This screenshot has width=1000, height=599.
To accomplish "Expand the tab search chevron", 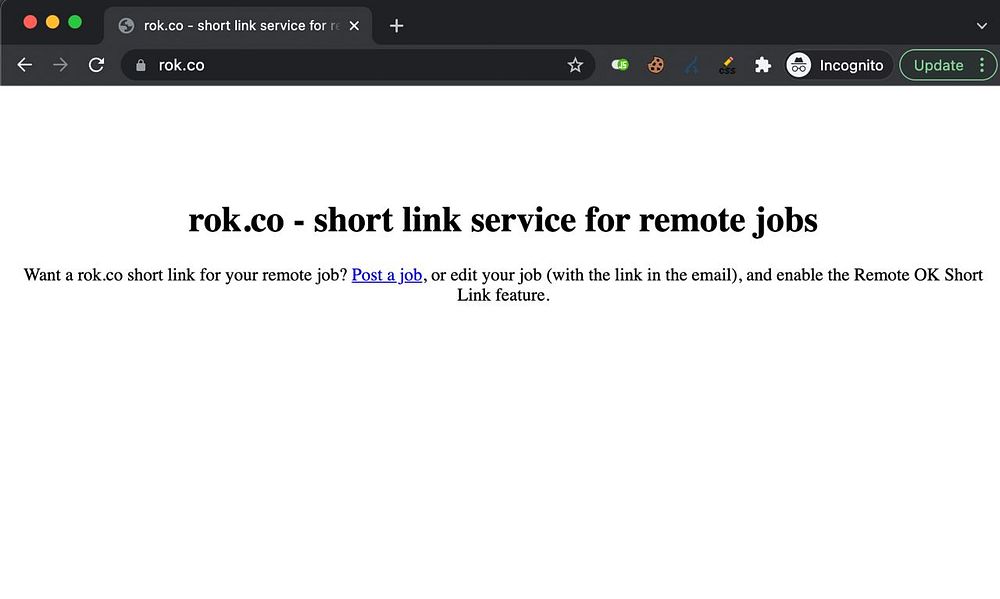I will coord(982,26).
